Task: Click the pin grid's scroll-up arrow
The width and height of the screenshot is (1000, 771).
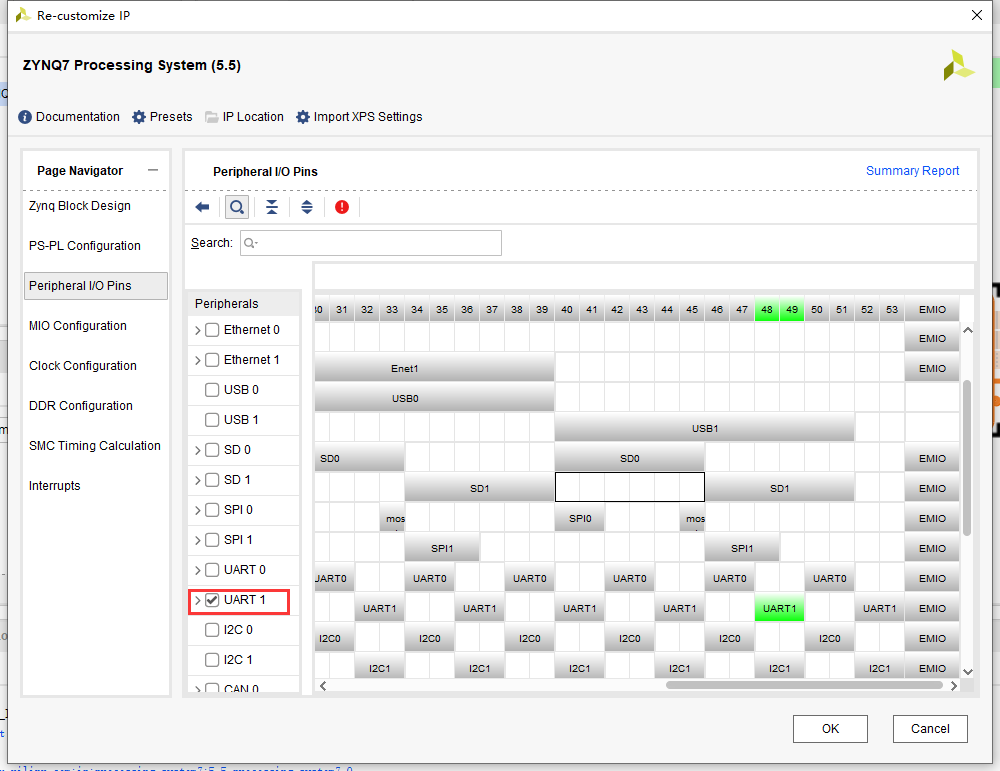Action: click(967, 330)
